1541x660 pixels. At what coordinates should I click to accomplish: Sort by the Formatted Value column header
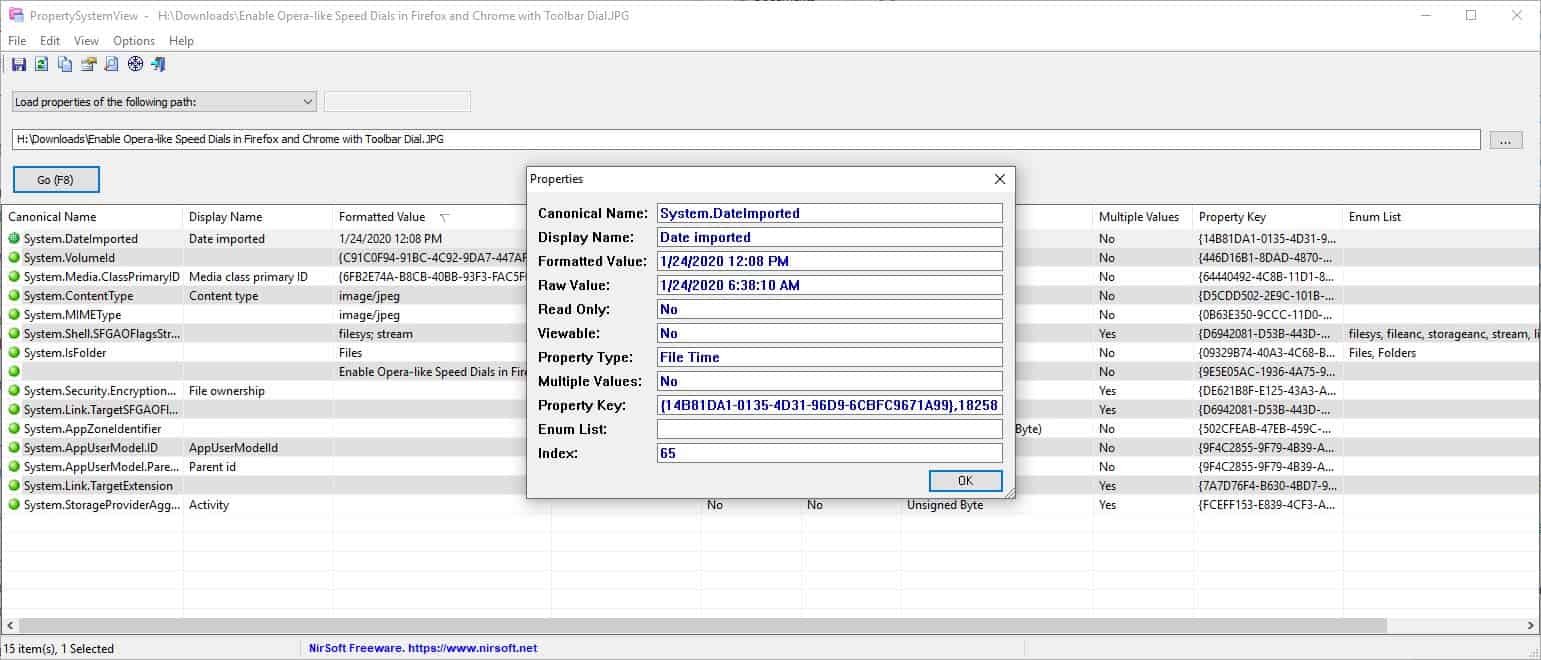(383, 216)
